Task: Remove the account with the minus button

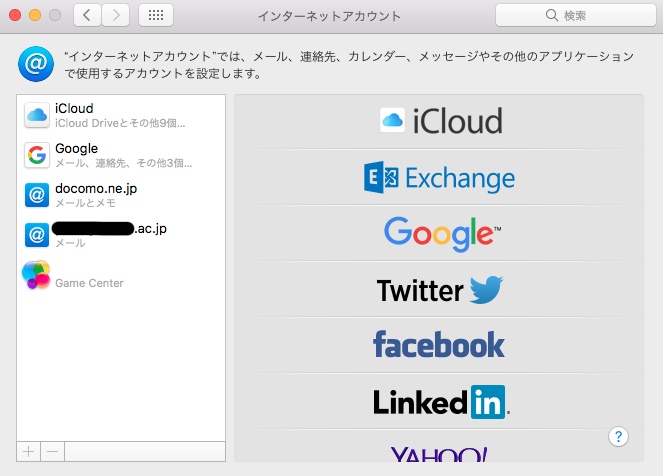Action: pyautogui.click(x=53, y=451)
